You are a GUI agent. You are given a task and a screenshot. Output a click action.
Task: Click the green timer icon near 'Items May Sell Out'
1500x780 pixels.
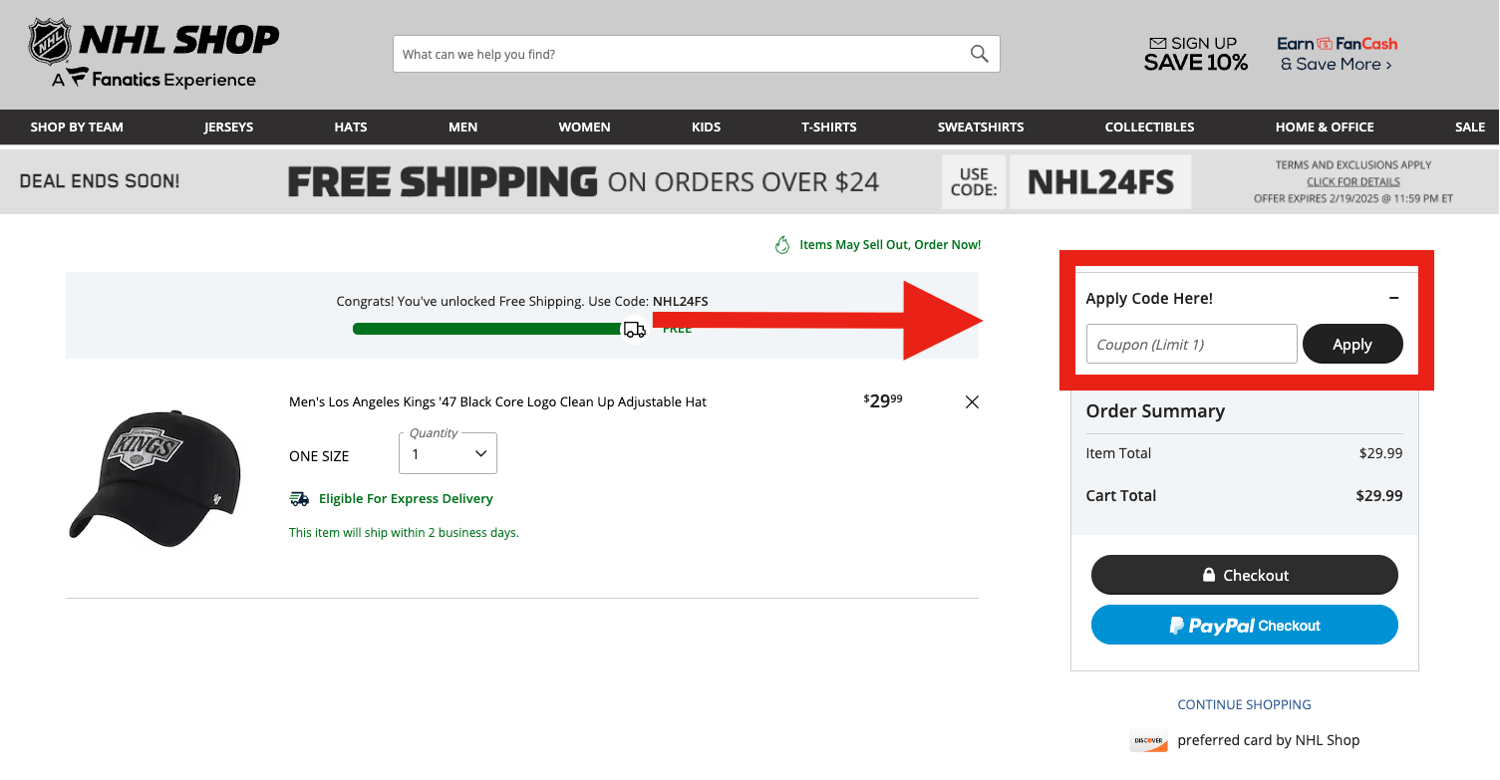782,244
